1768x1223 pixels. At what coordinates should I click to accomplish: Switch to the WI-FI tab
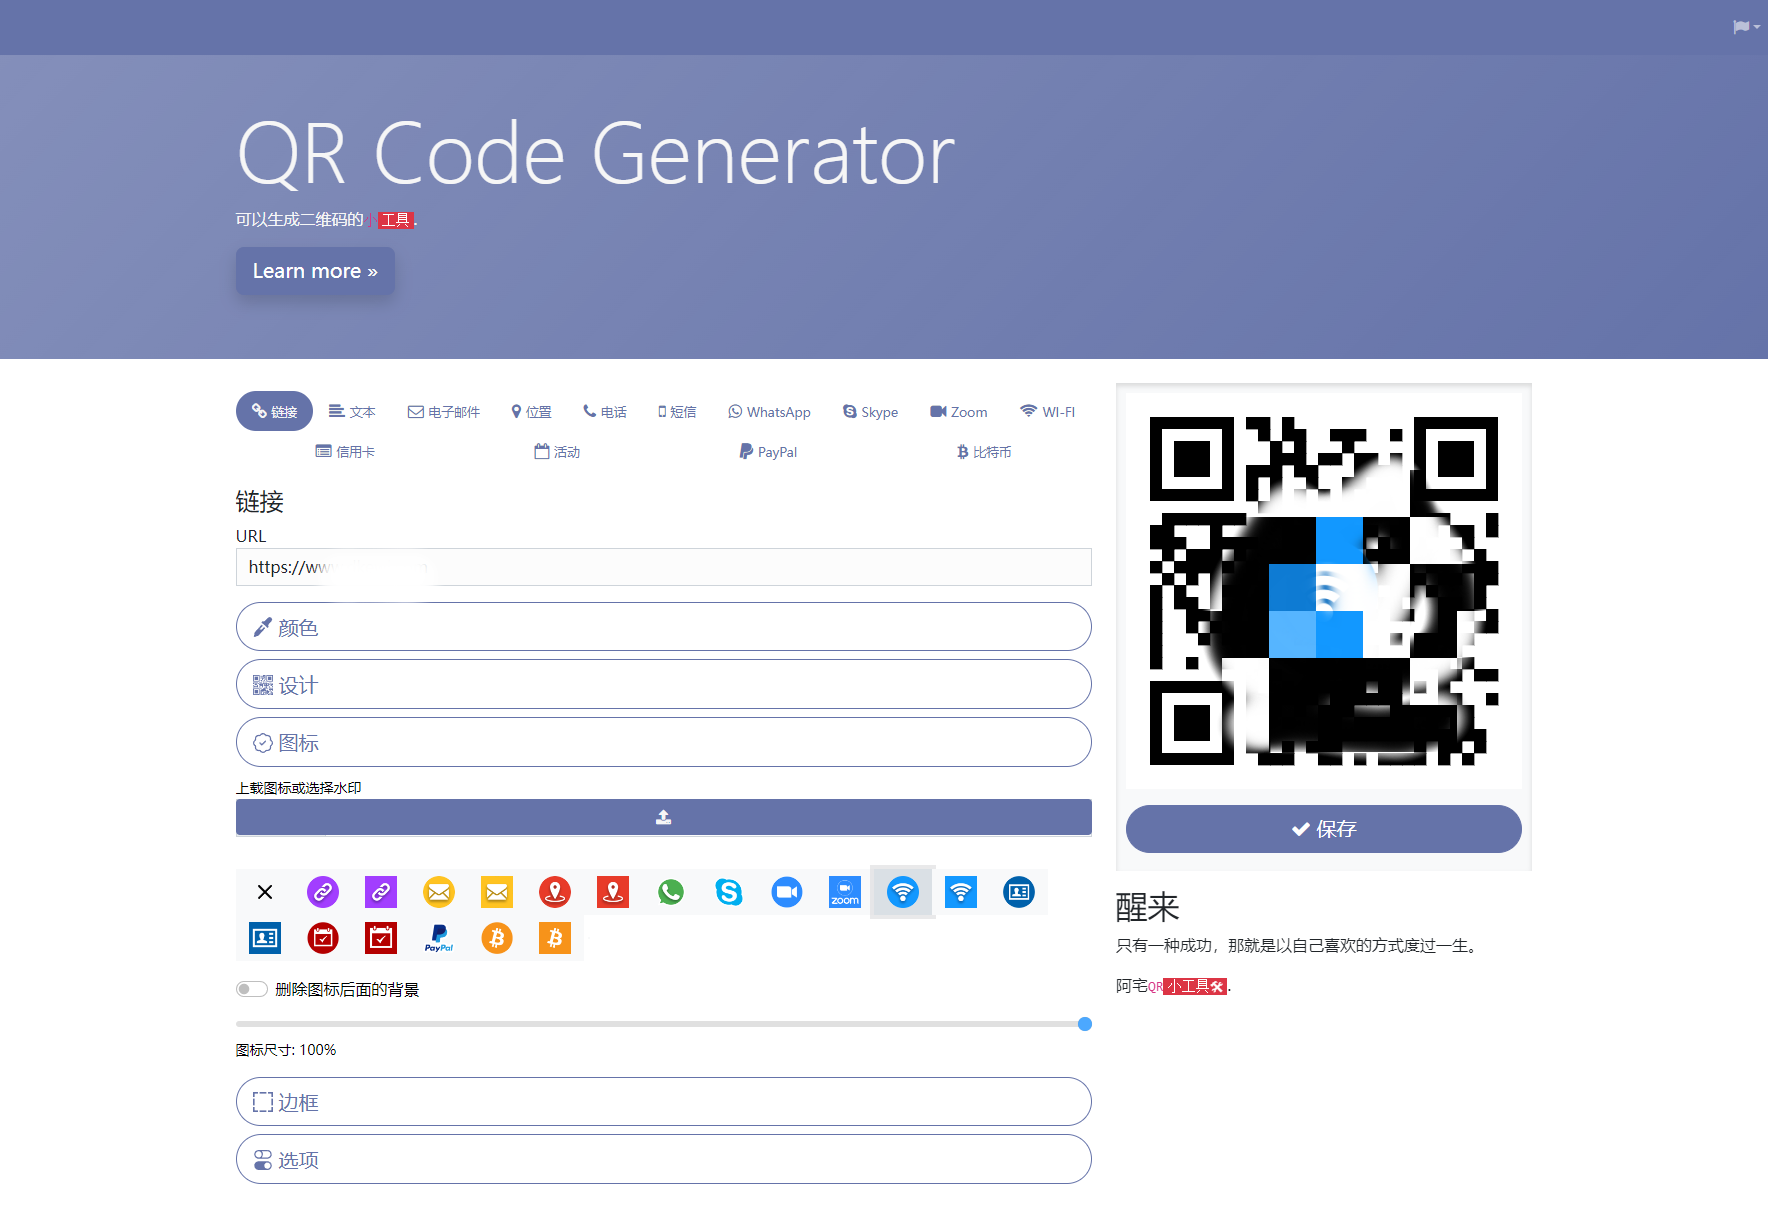(x=1047, y=412)
